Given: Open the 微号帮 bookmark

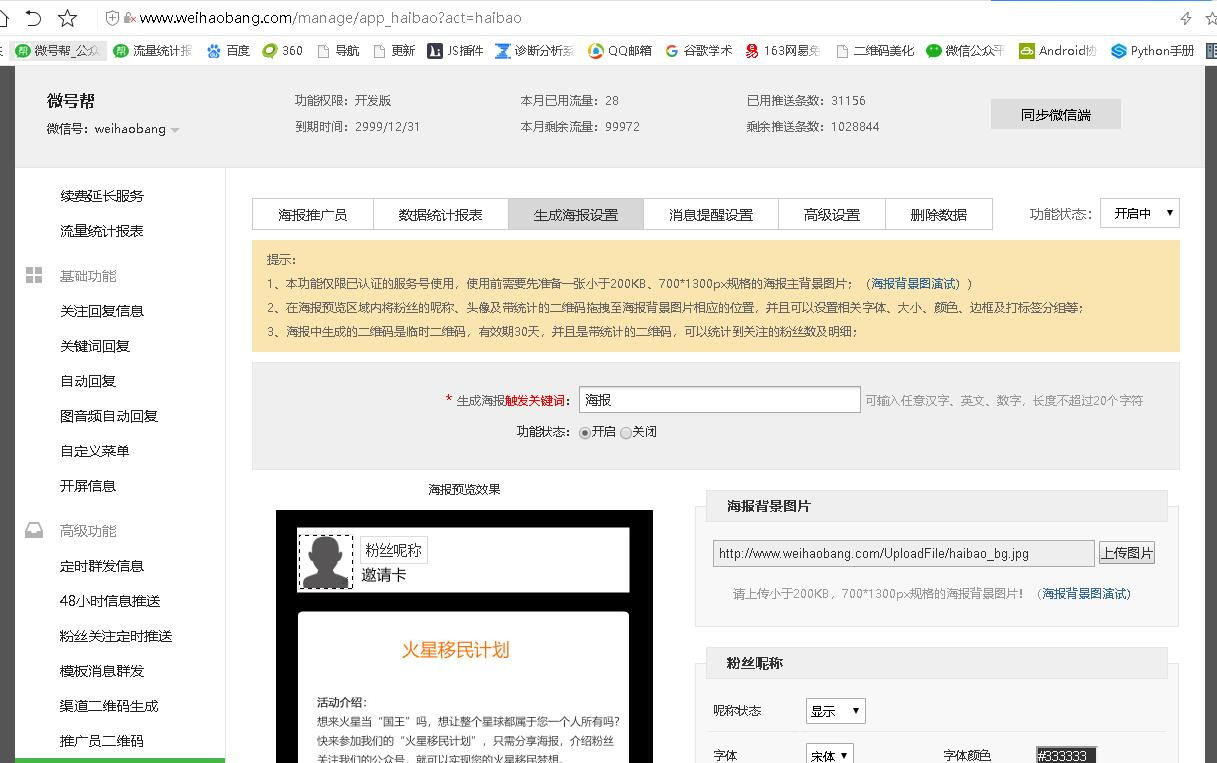Looking at the screenshot, I should pyautogui.click(x=57, y=50).
